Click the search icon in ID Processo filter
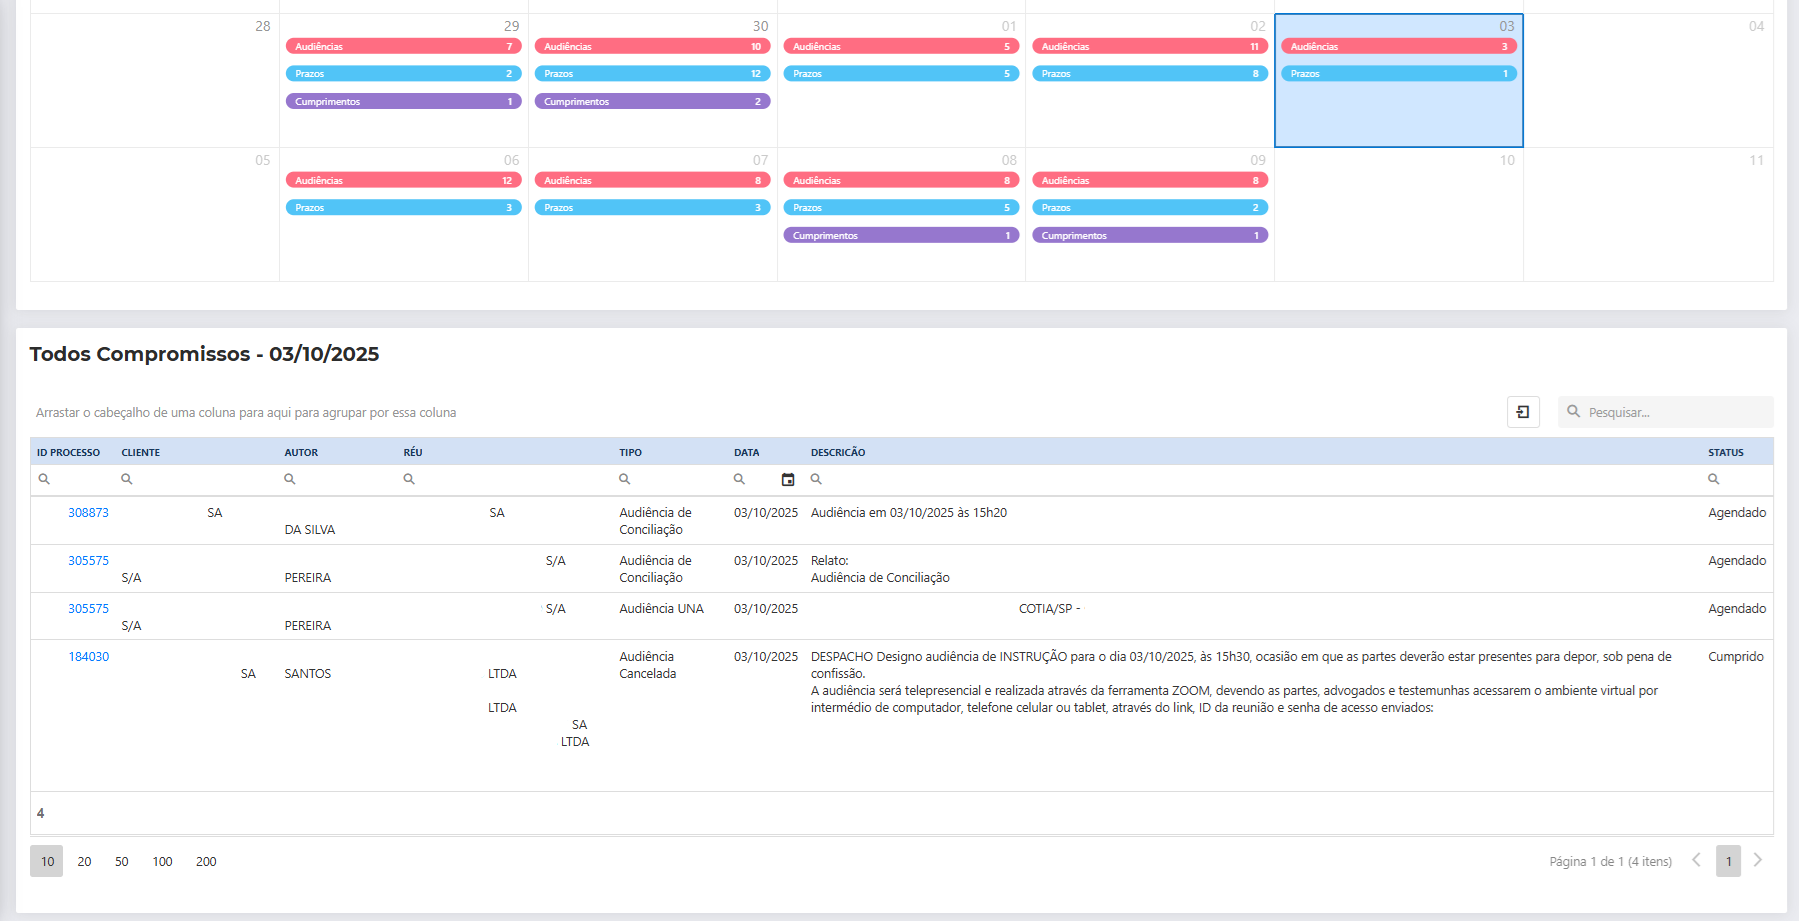 [x=44, y=479]
